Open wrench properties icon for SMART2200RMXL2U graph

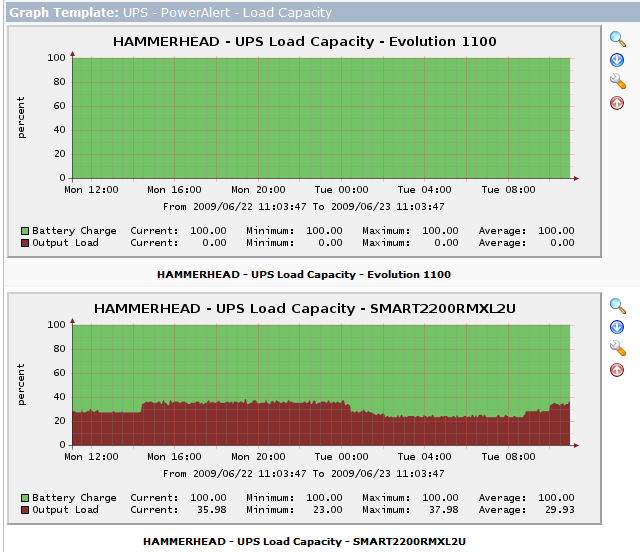click(618, 348)
